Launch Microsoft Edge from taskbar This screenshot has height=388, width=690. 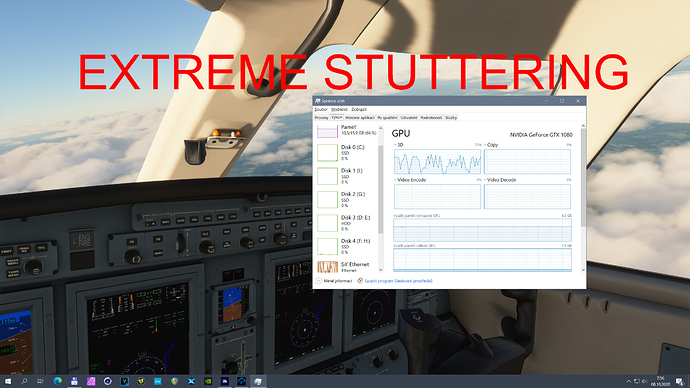point(58,381)
